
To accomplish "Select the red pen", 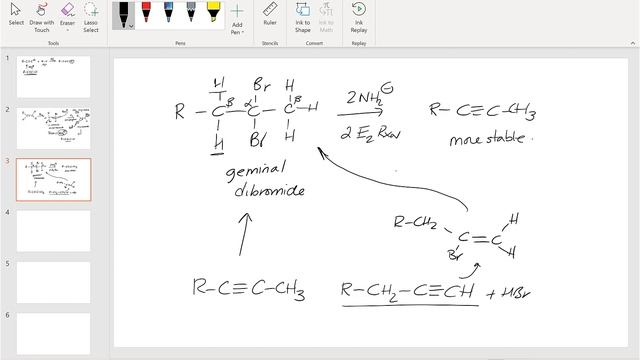I will [x=146, y=12].
